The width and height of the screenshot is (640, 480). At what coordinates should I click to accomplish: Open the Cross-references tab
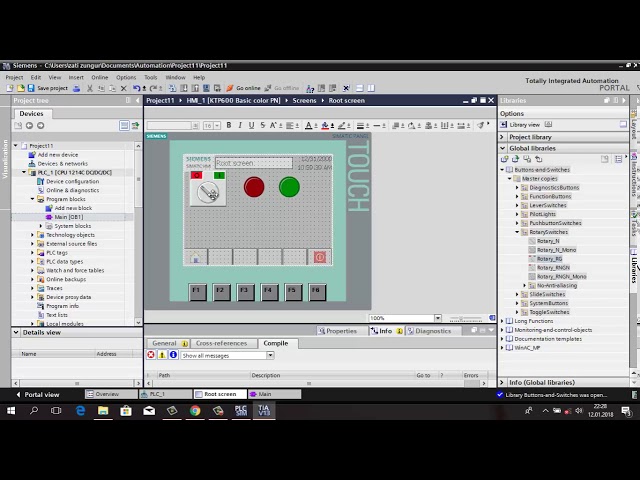221,343
